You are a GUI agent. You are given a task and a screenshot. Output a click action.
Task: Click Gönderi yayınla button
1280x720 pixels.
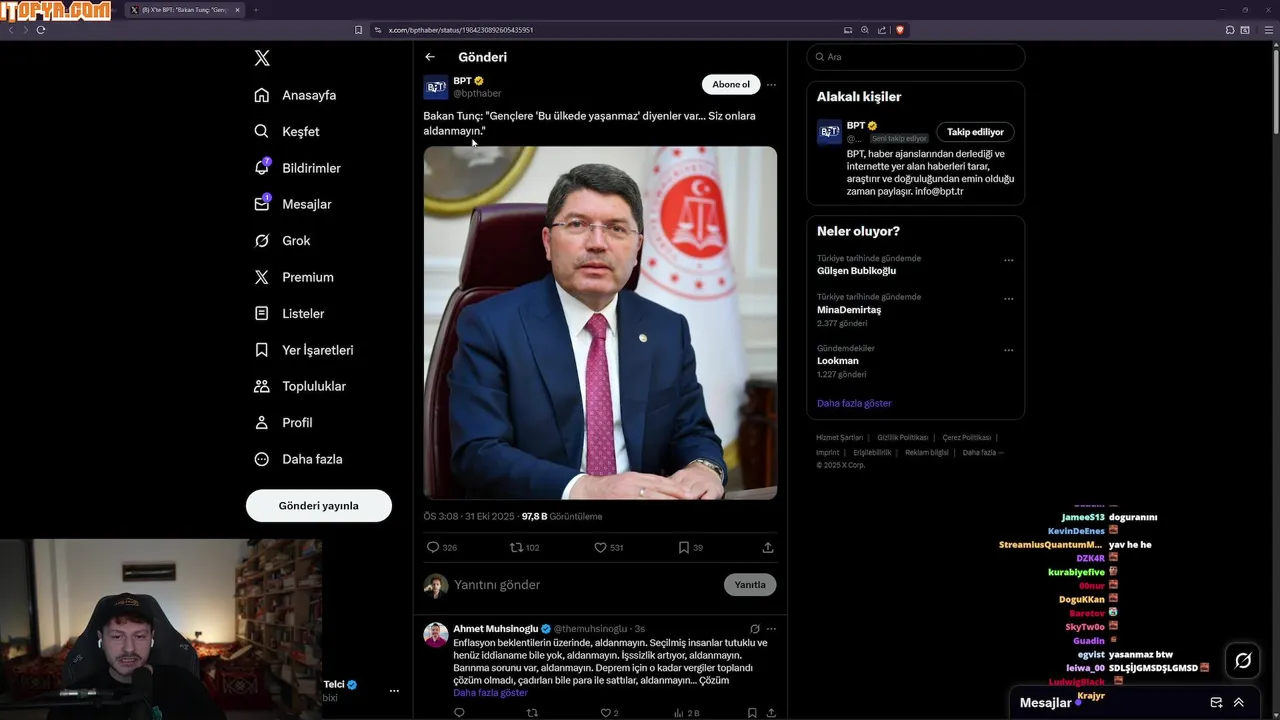[319, 506]
